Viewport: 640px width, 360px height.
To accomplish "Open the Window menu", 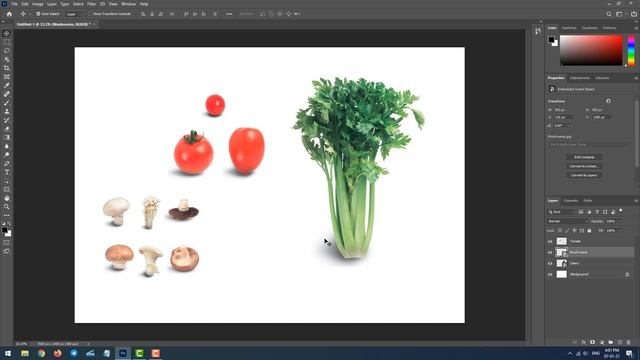I will coord(128,4).
